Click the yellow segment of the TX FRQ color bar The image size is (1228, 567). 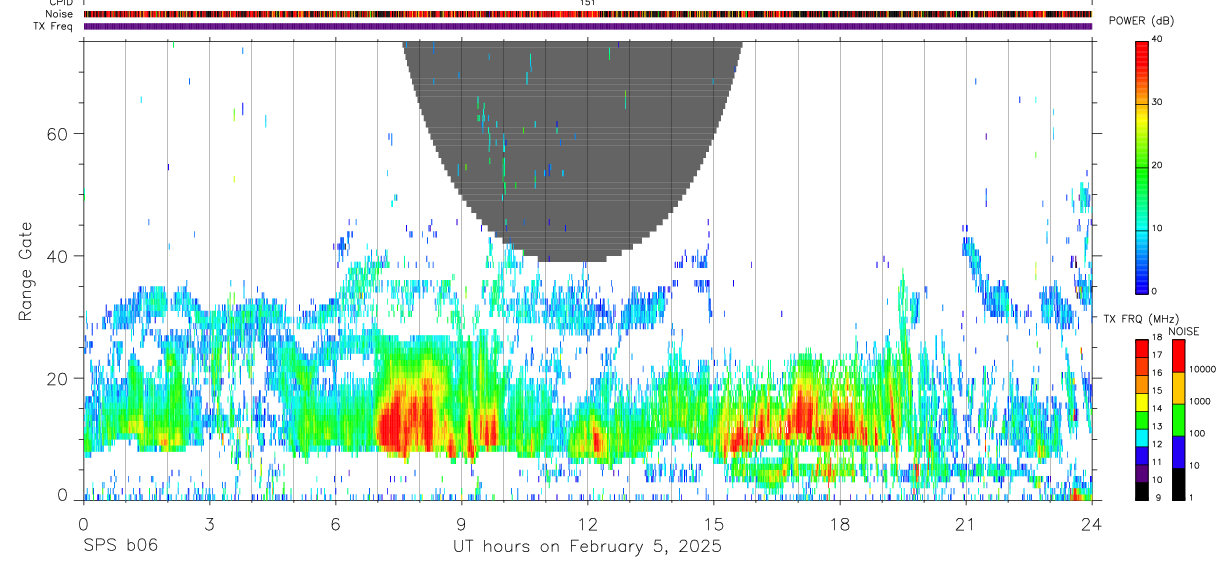(x=1142, y=402)
